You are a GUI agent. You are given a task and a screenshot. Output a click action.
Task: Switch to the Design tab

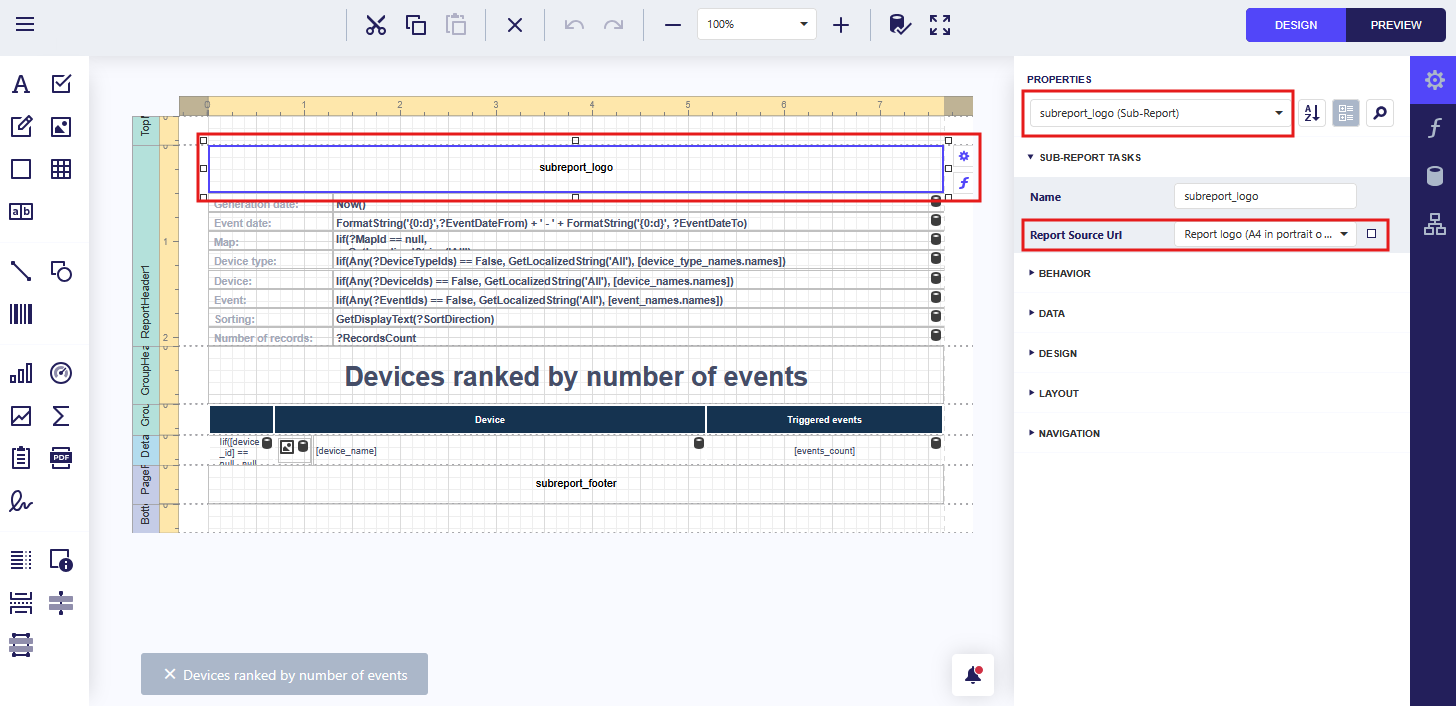click(x=1295, y=25)
